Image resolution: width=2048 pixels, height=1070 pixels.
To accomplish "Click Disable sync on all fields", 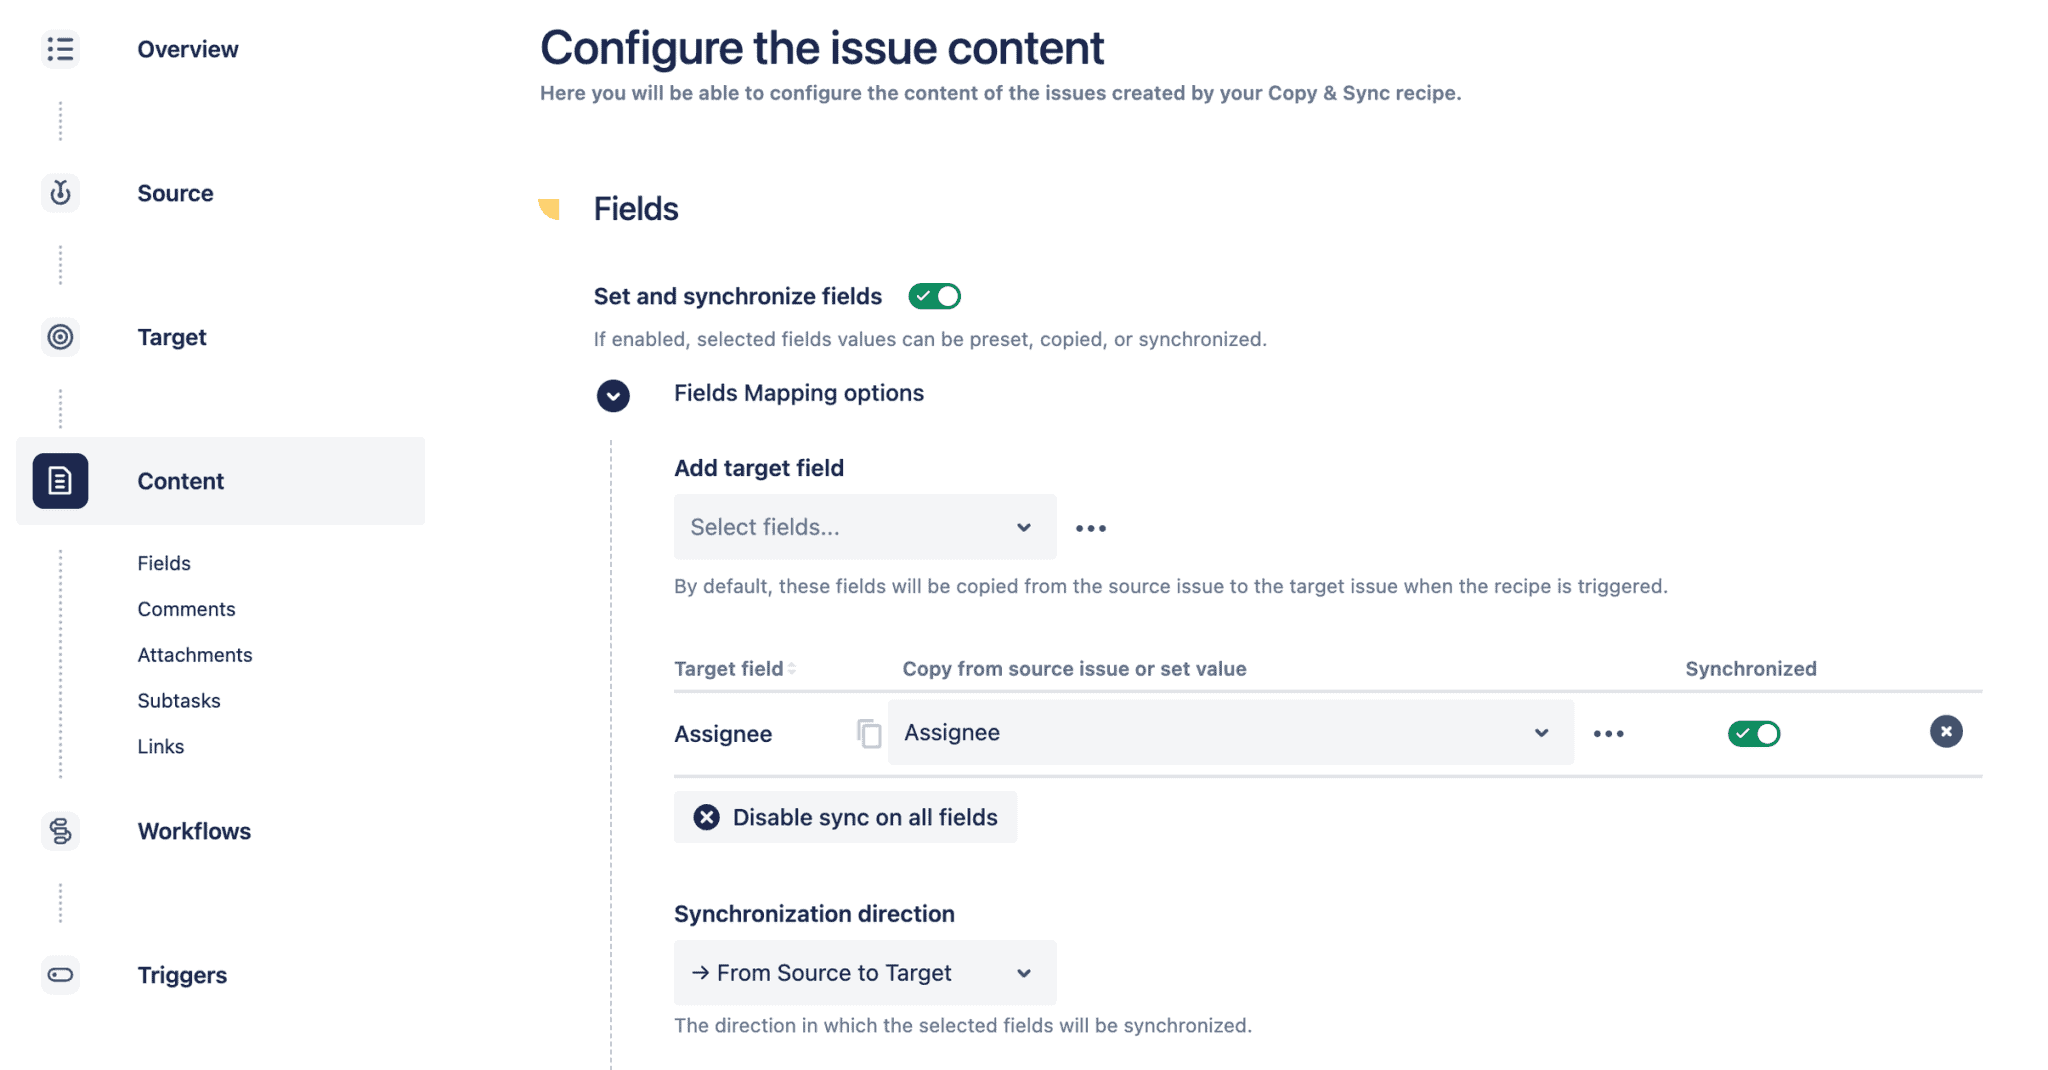I will click(x=845, y=817).
